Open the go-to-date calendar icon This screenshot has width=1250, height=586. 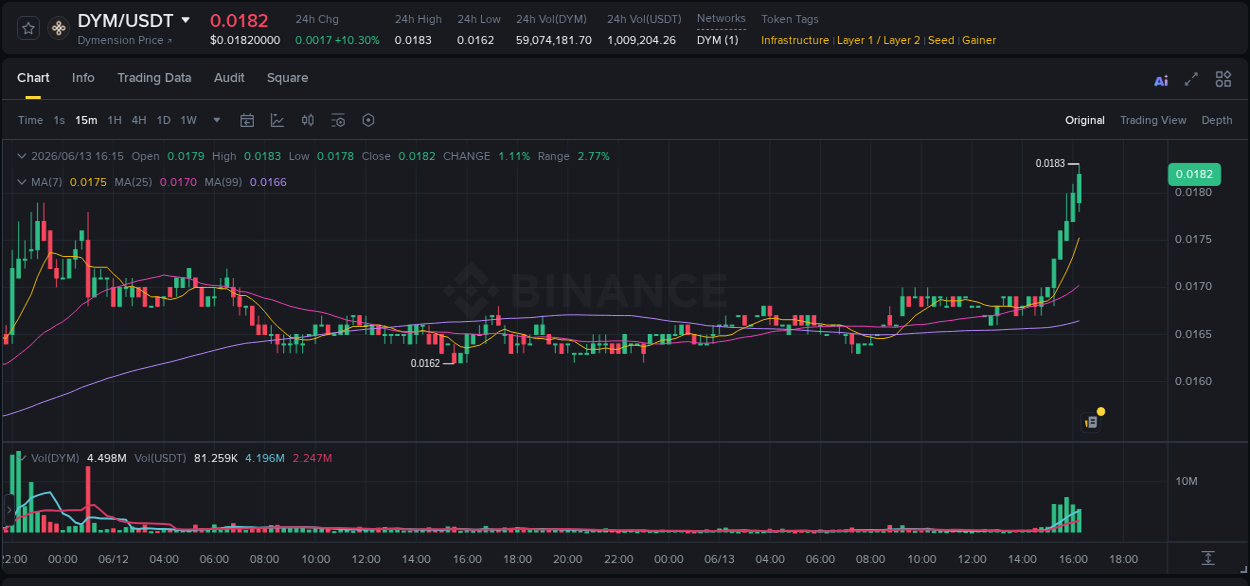coord(247,120)
